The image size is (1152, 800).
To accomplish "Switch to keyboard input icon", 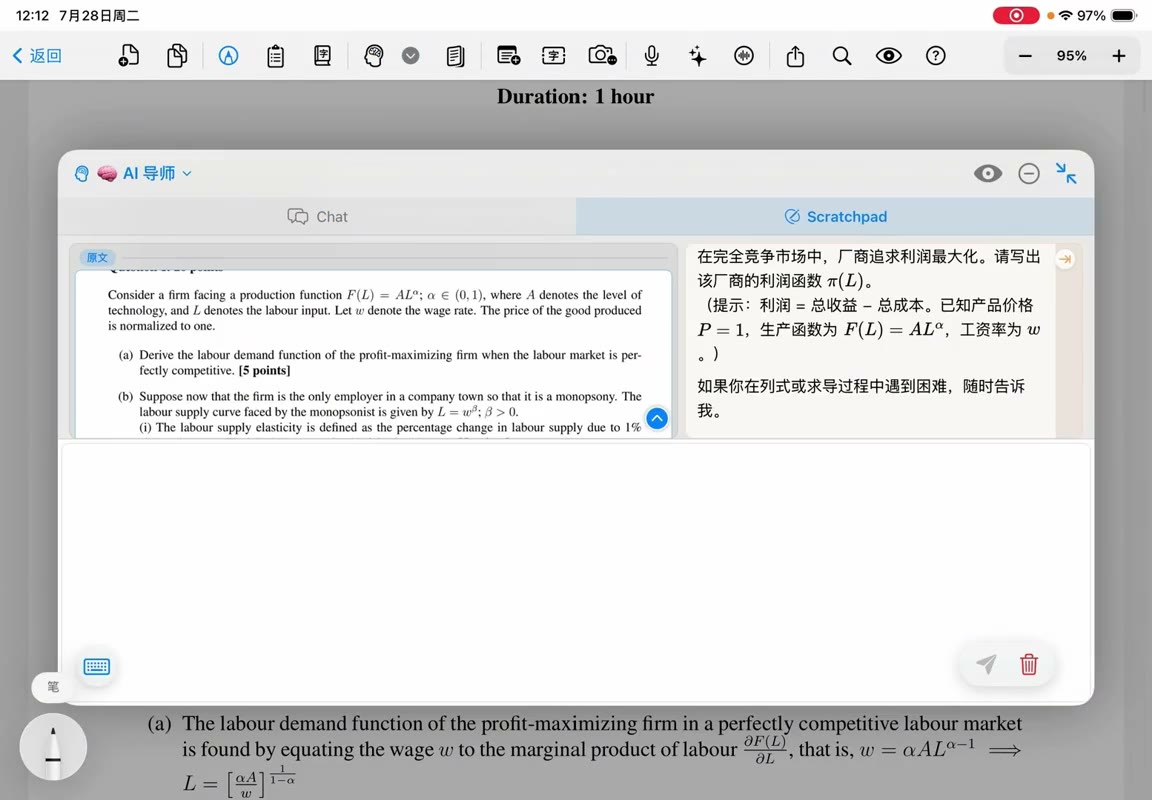I will [97, 666].
